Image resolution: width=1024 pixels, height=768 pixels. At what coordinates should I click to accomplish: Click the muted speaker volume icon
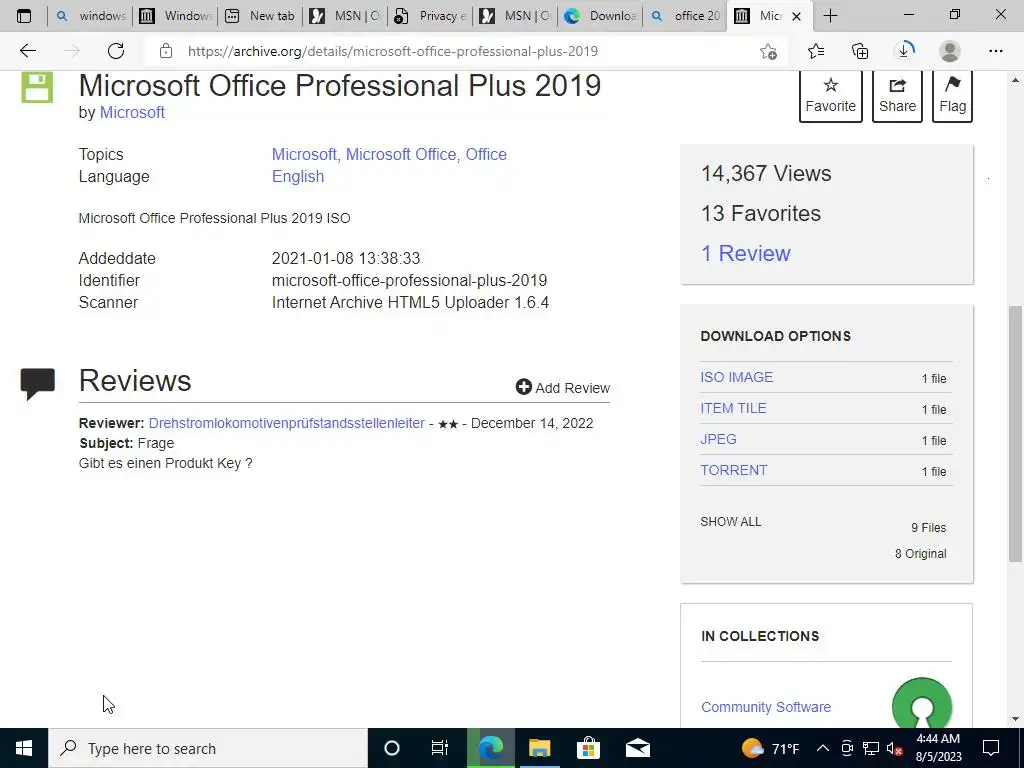point(894,749)
